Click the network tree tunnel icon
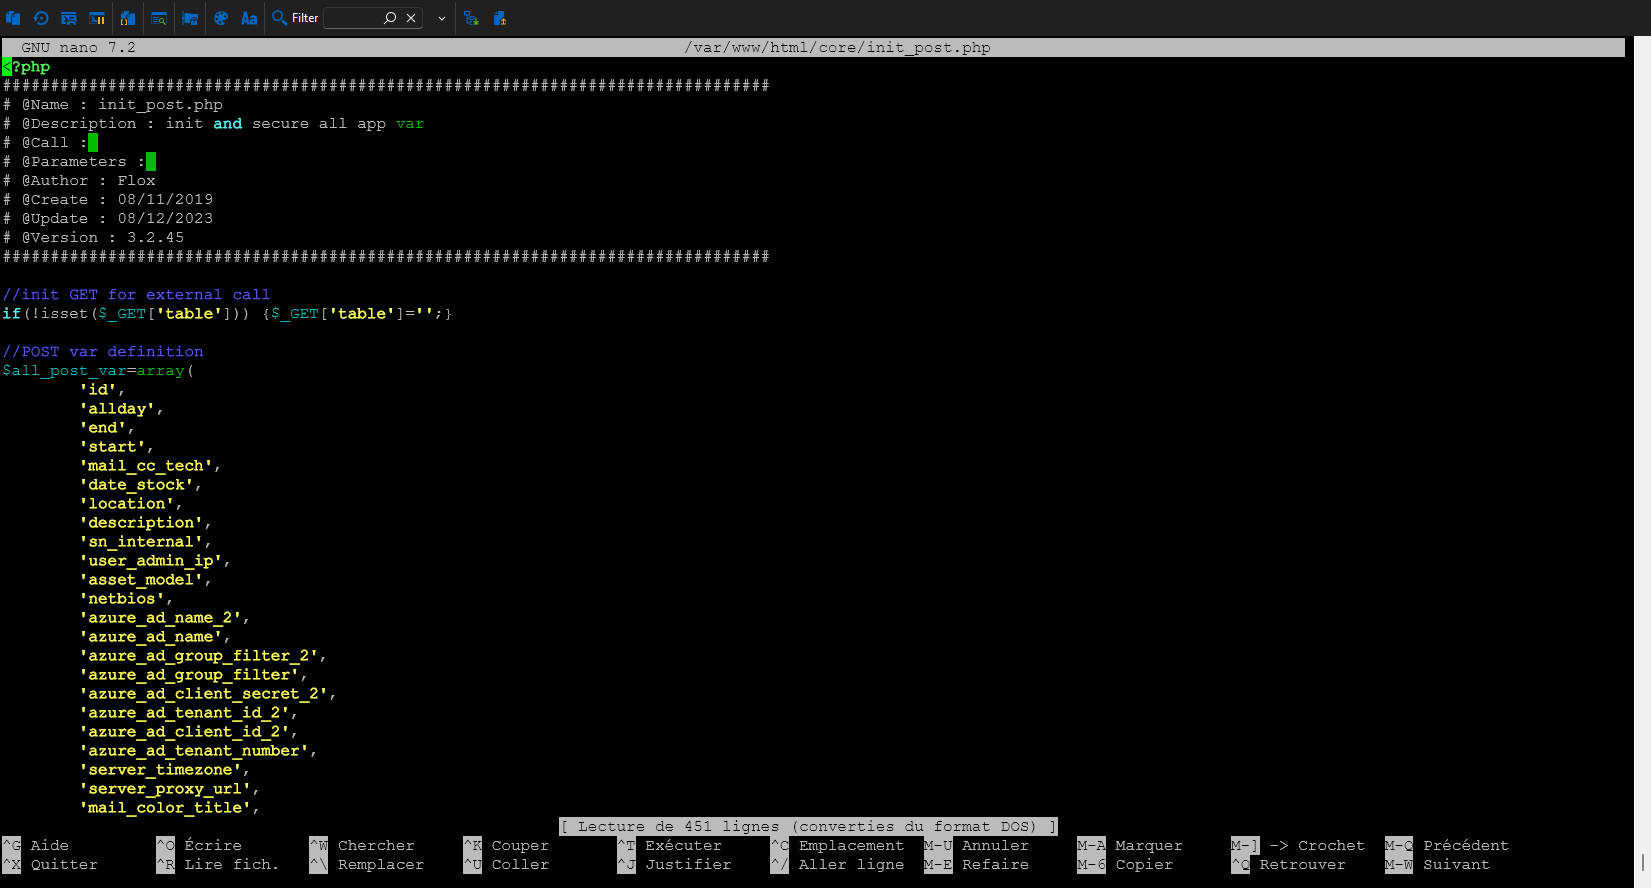This screenshot has width=1651, height=888. click(471, 18)
